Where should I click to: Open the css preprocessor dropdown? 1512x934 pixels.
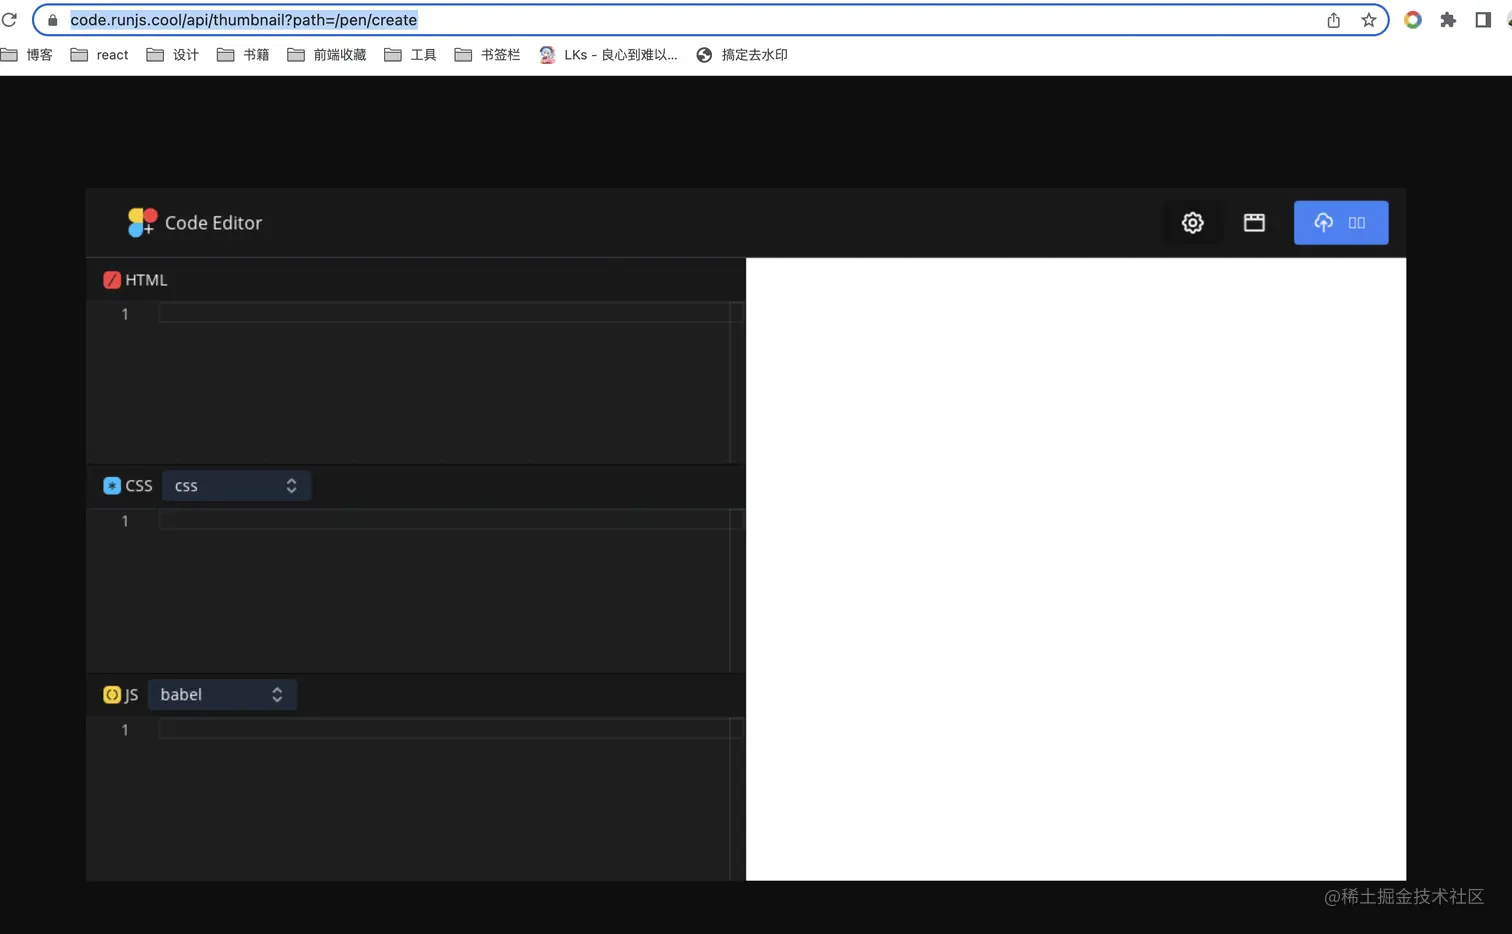(236, 486)
